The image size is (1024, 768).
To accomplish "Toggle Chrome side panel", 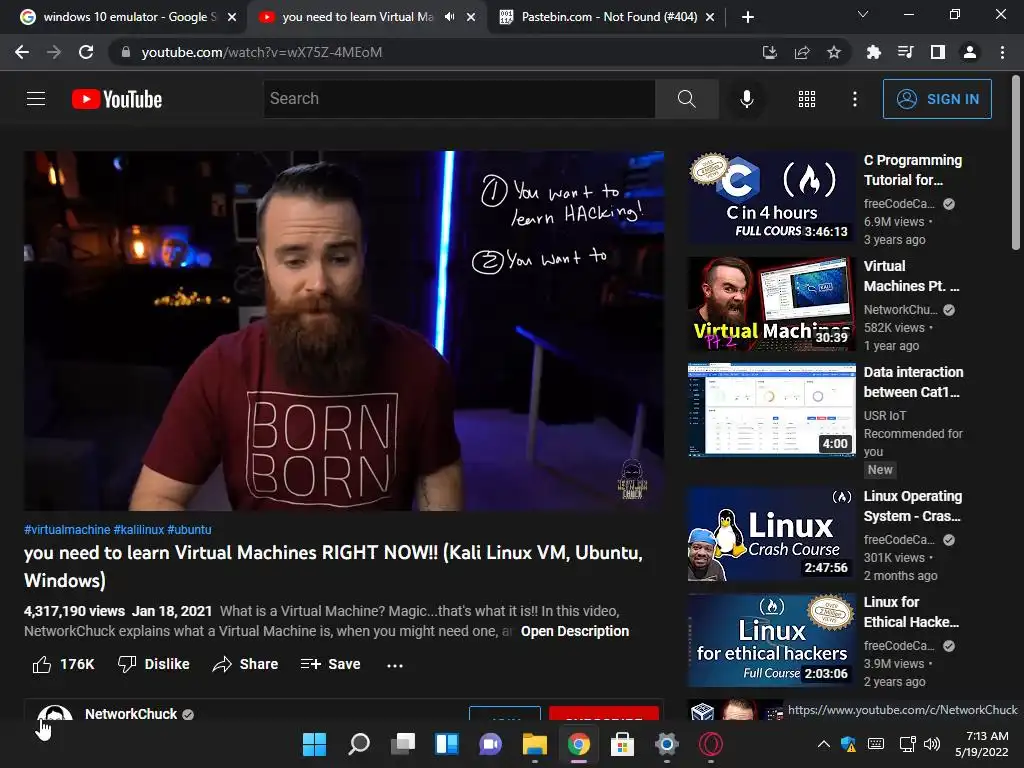I will click(938, 52).
